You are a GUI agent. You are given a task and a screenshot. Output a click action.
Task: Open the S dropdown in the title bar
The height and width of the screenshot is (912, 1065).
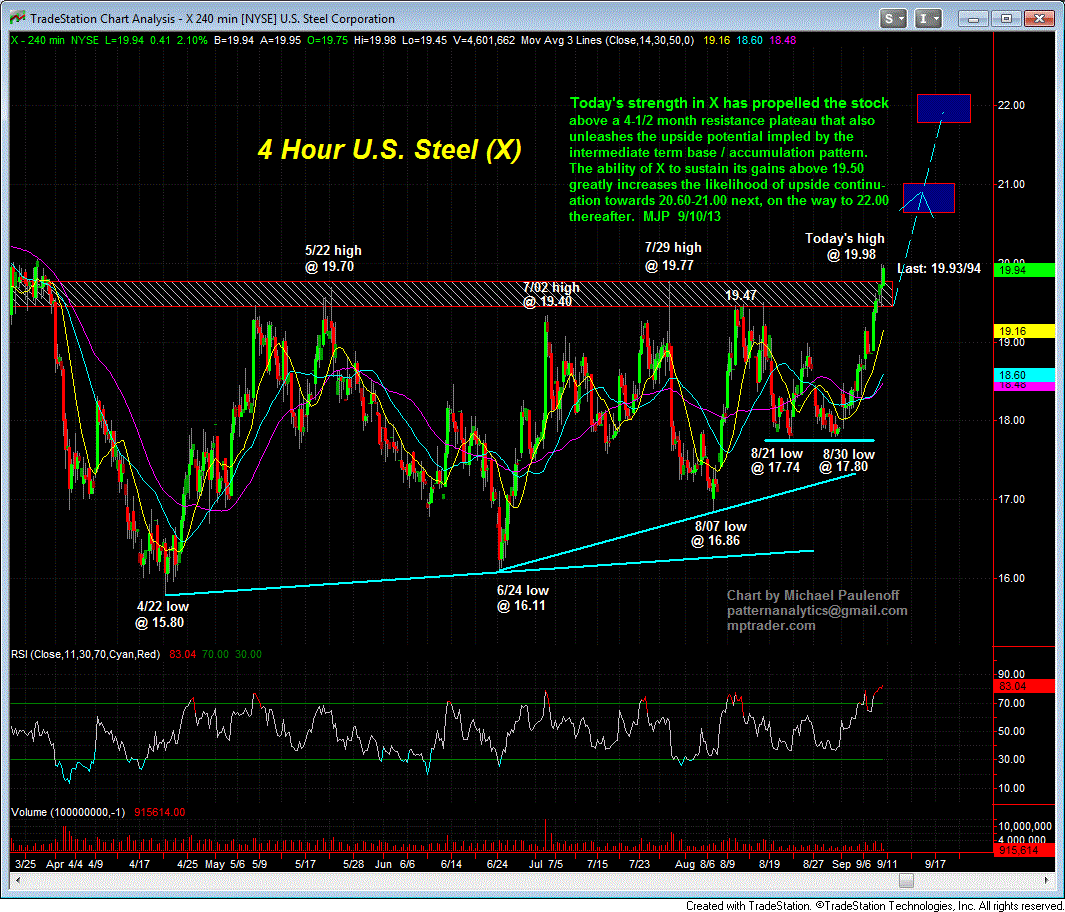coord(895,18)
